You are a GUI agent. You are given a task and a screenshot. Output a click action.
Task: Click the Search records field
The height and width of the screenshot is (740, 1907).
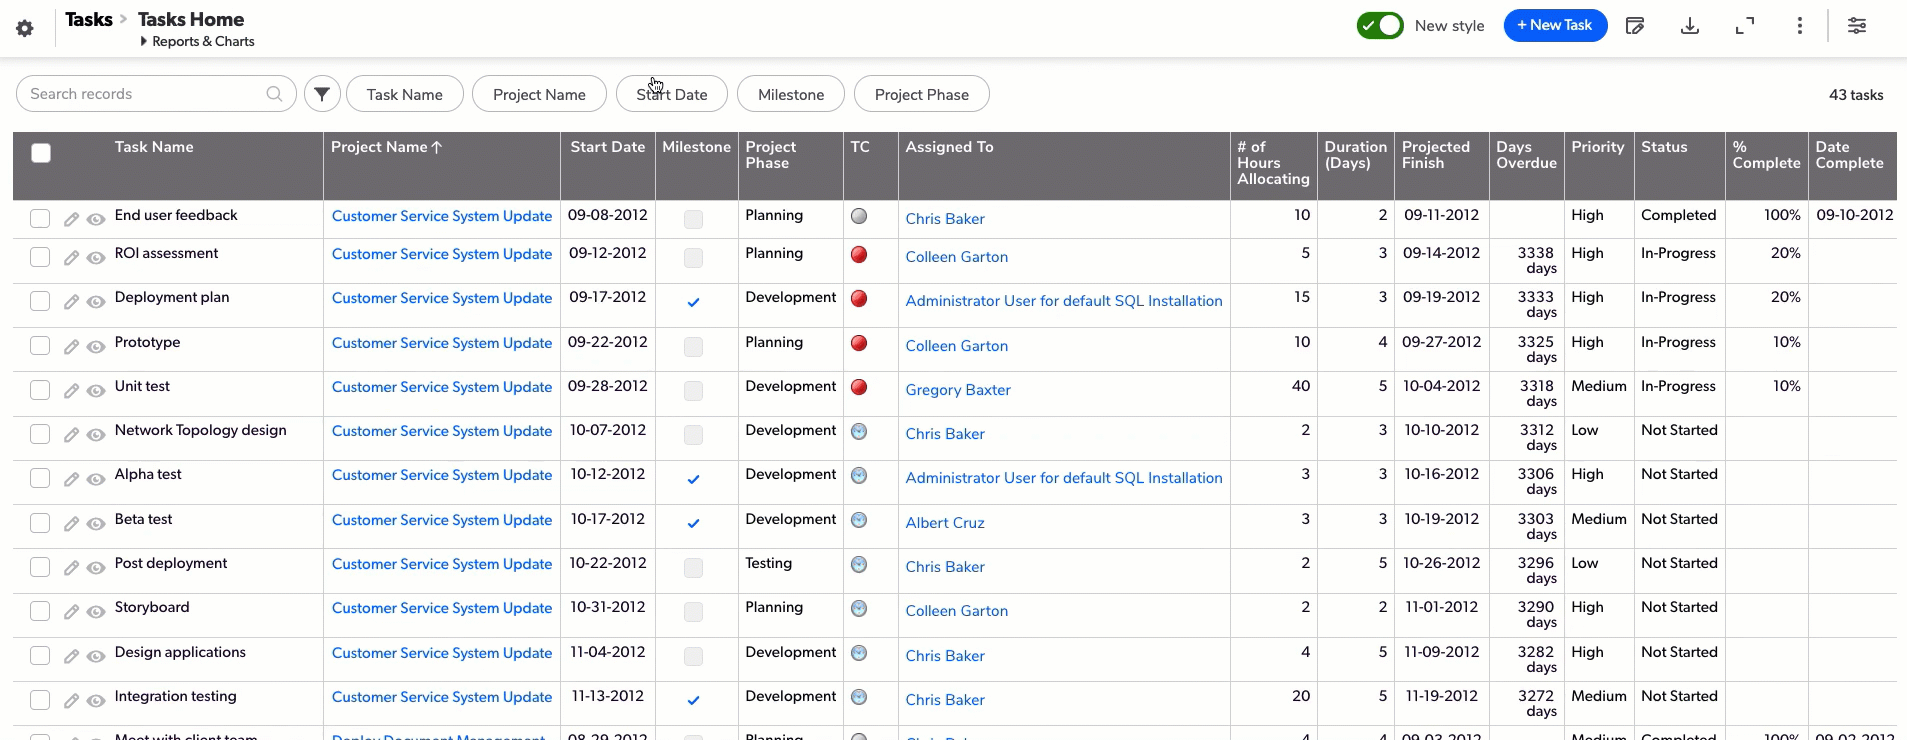click(x=145, y=94)
